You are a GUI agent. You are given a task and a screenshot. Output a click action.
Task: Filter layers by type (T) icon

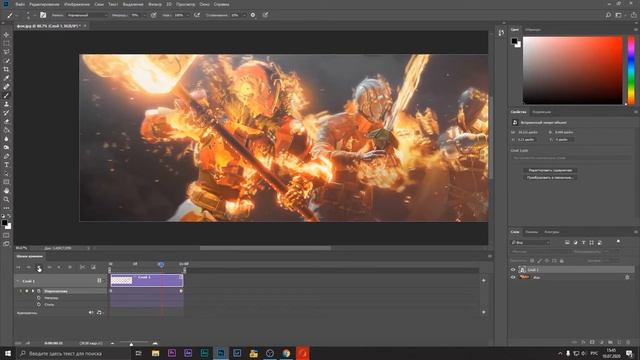[583, 242]
